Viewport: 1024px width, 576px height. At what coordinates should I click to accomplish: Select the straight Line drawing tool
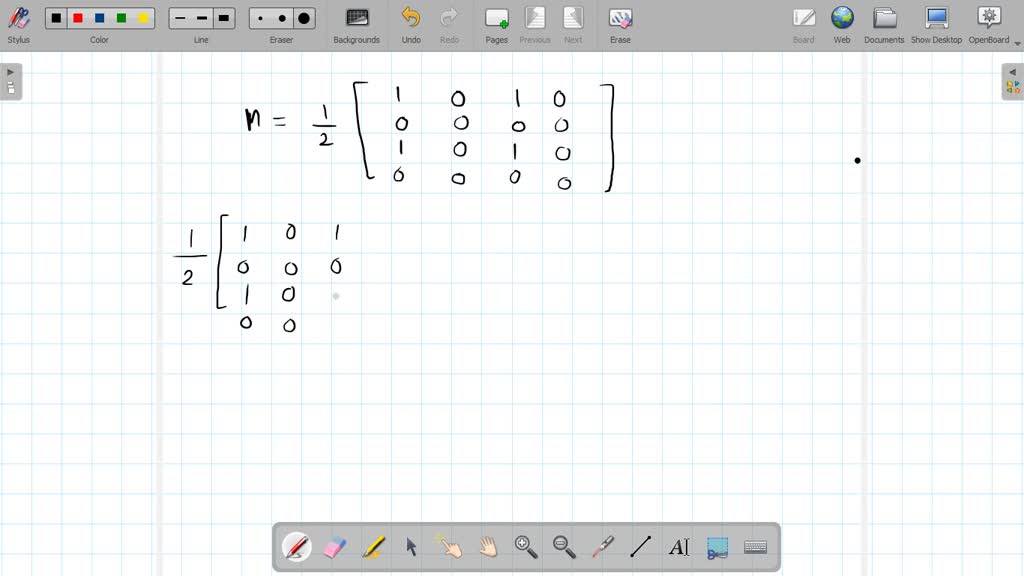(641, 546)
